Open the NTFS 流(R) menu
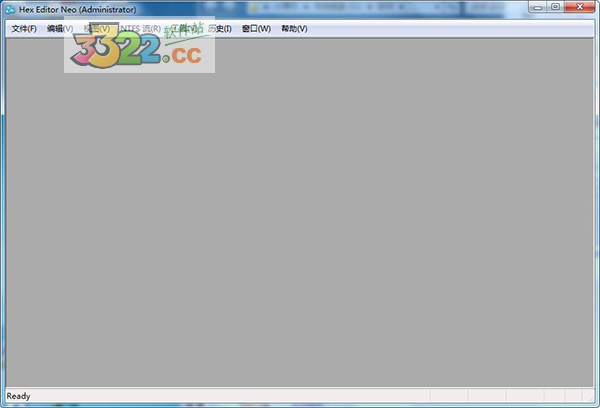This screenshot has height=408, width=600. pyautogui.click(x=140, y=29)
